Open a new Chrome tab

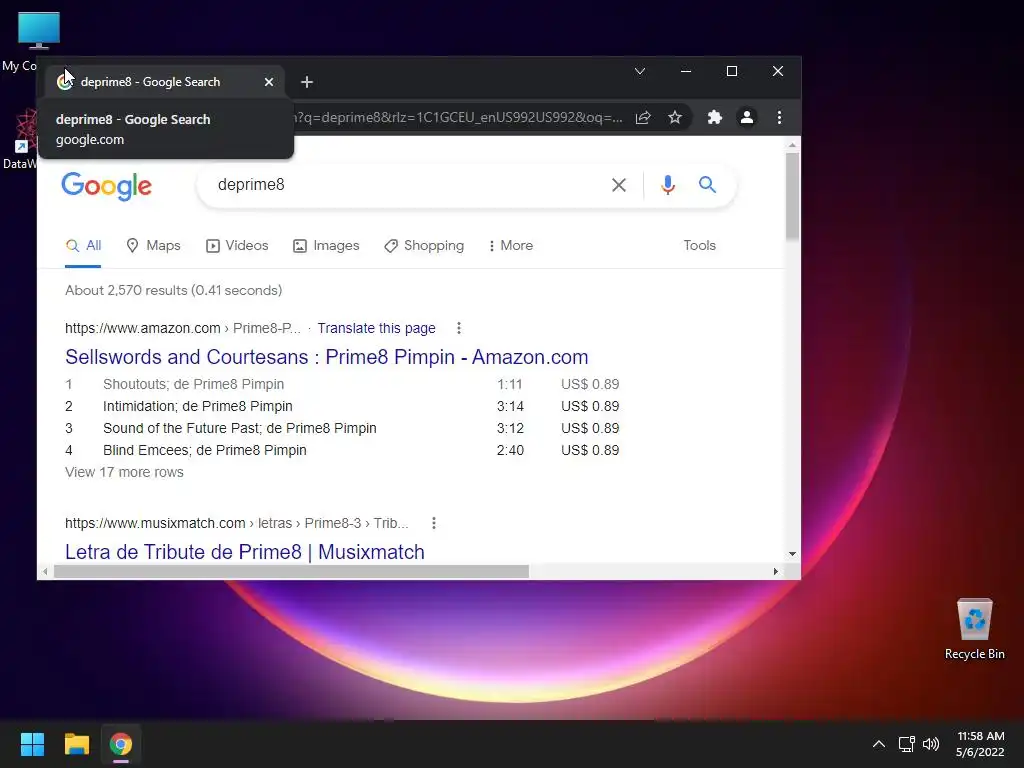(x=307, y=82)
